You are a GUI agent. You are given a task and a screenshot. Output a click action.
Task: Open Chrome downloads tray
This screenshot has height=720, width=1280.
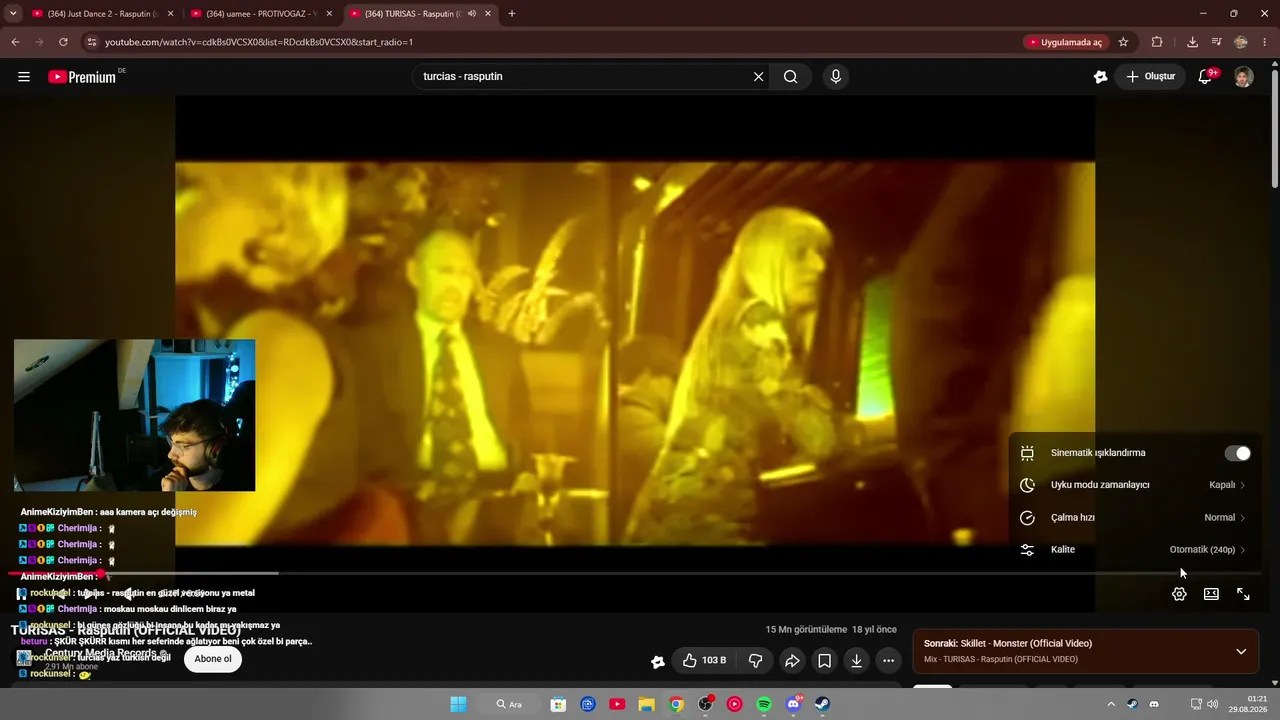point(1192,42)
